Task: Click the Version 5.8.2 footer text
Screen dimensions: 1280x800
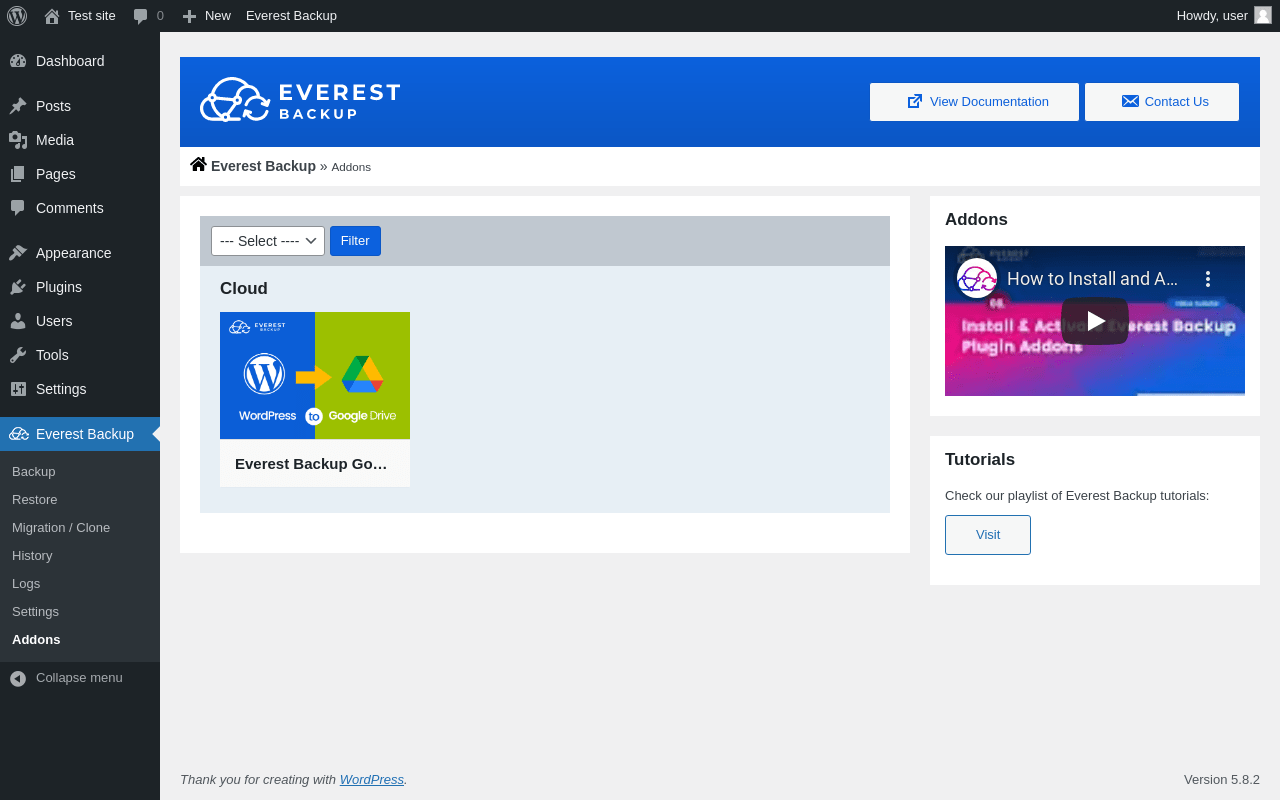Action: coord(1222,780)
